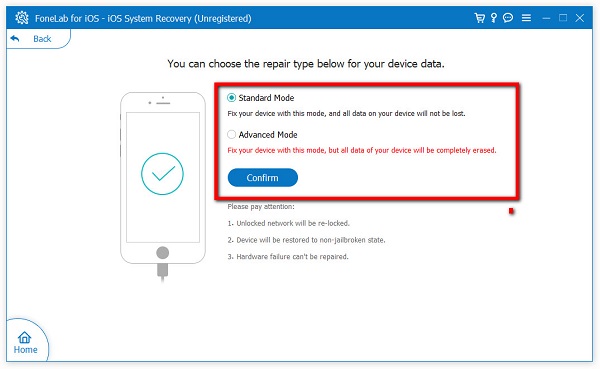This screenshot has width=600, height=369.
Task: Minimize the FoneLab window
Action: click(x=546, y=18)
